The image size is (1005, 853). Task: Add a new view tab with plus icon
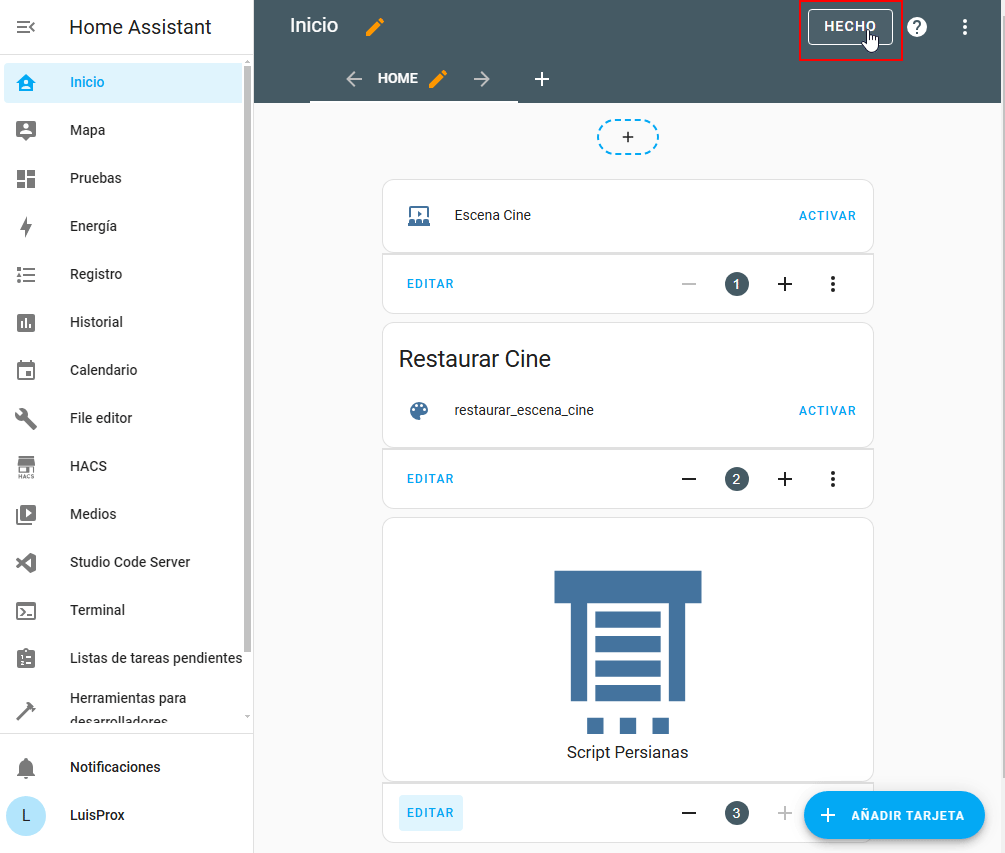click(542, 79)
